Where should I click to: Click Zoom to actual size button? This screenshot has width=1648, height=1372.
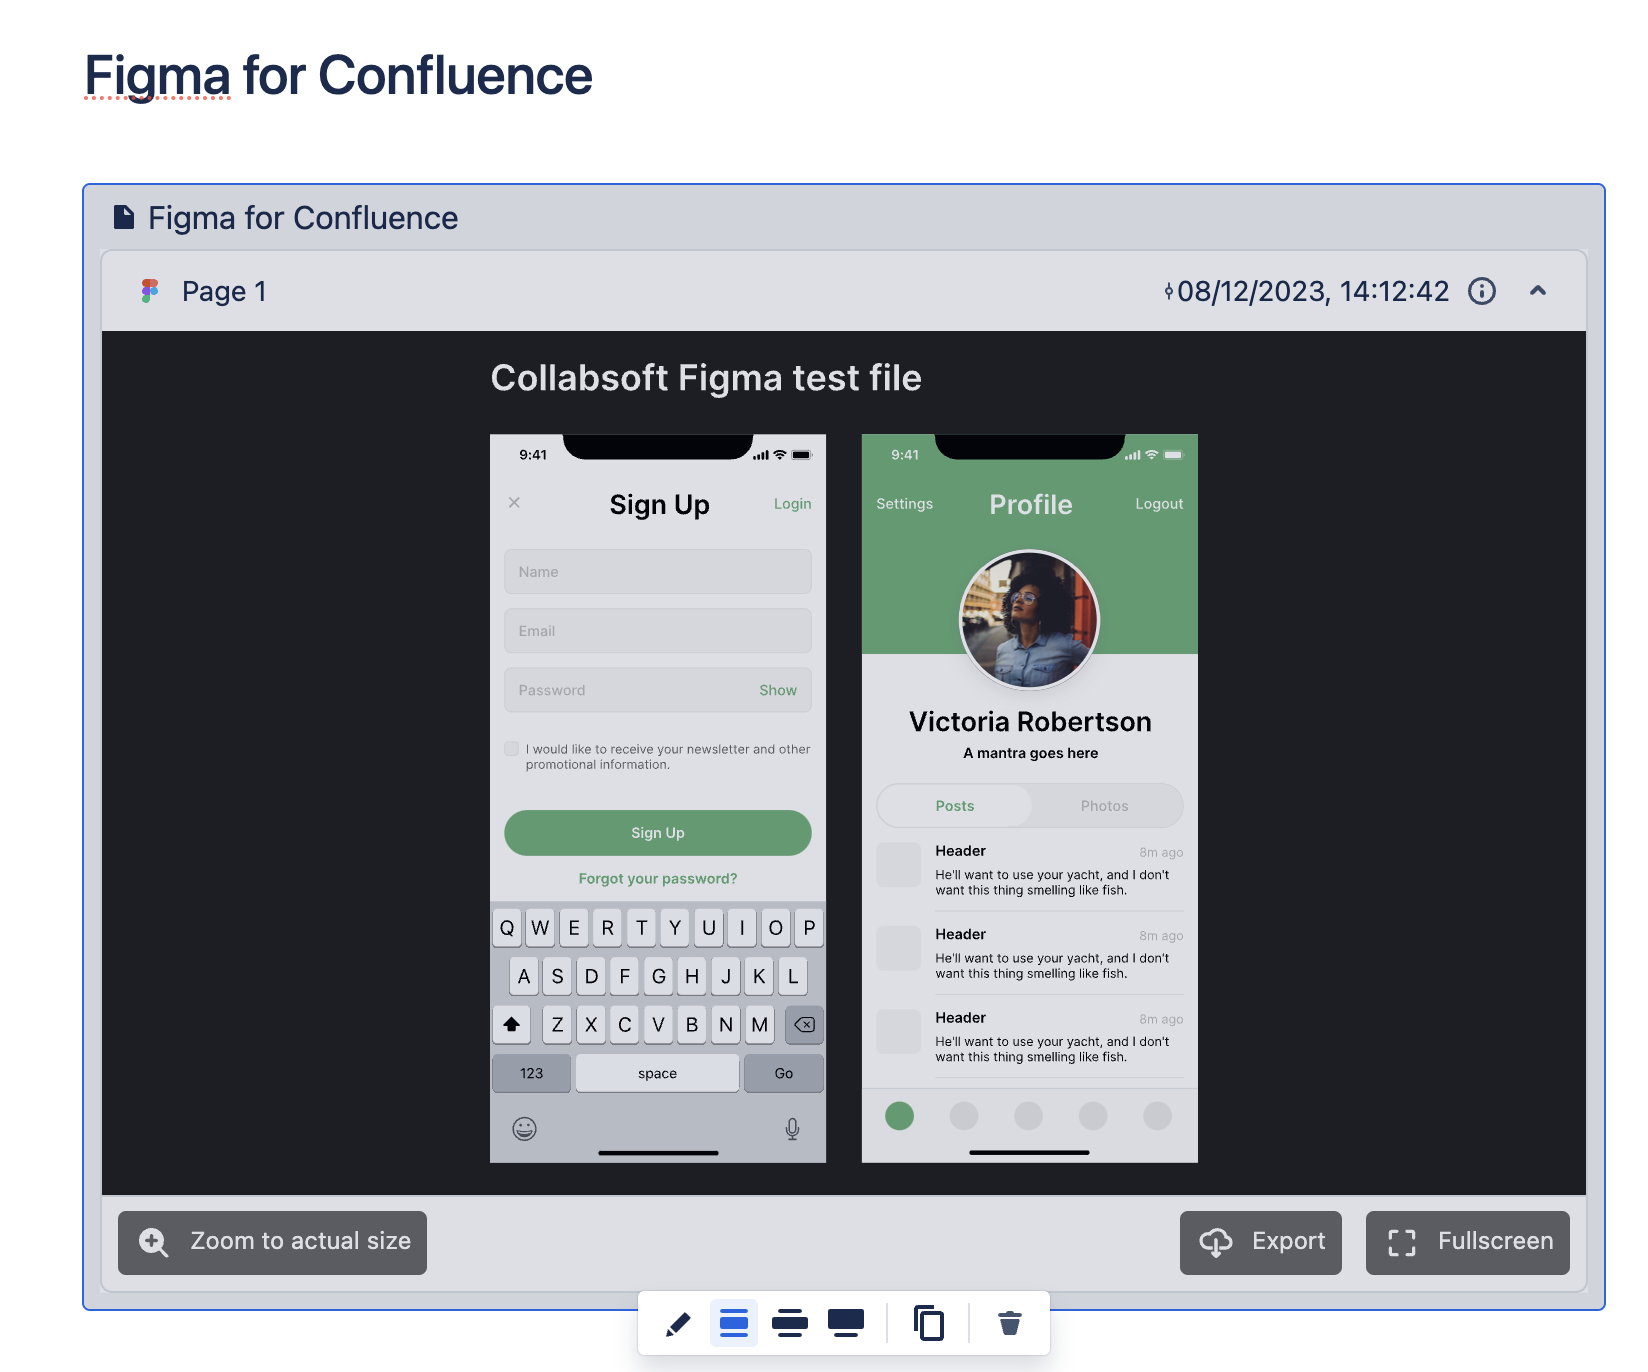(x=272, y=1243)
